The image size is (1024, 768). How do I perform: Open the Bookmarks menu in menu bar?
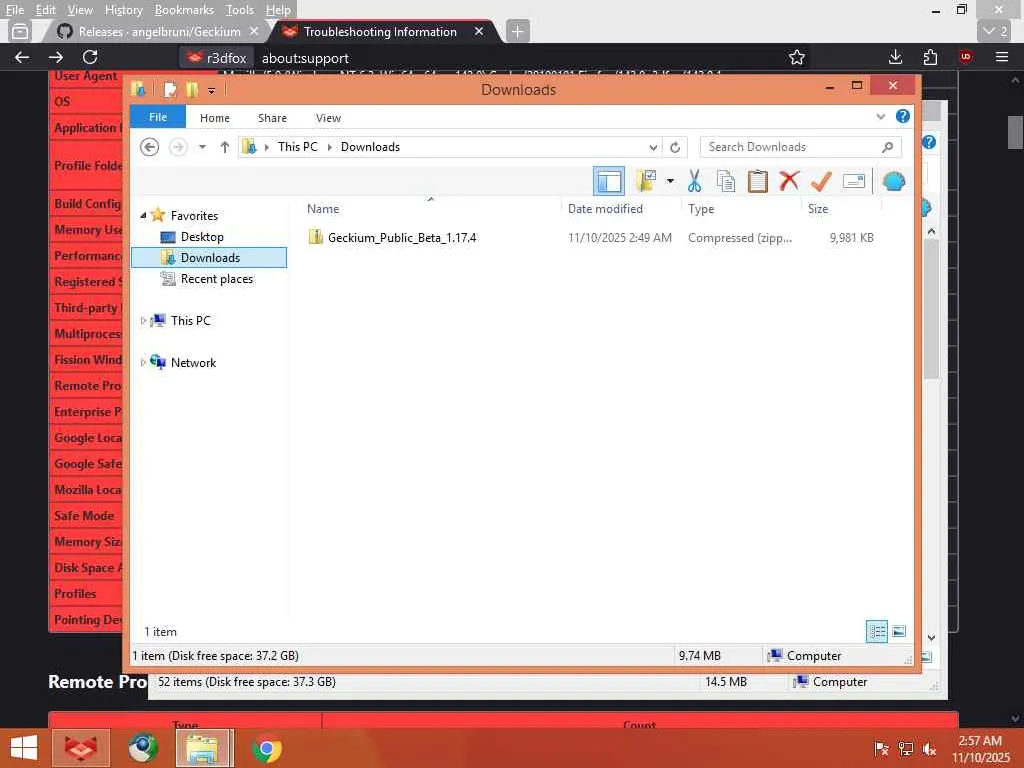pyautogui.click(x=184, y=10)
